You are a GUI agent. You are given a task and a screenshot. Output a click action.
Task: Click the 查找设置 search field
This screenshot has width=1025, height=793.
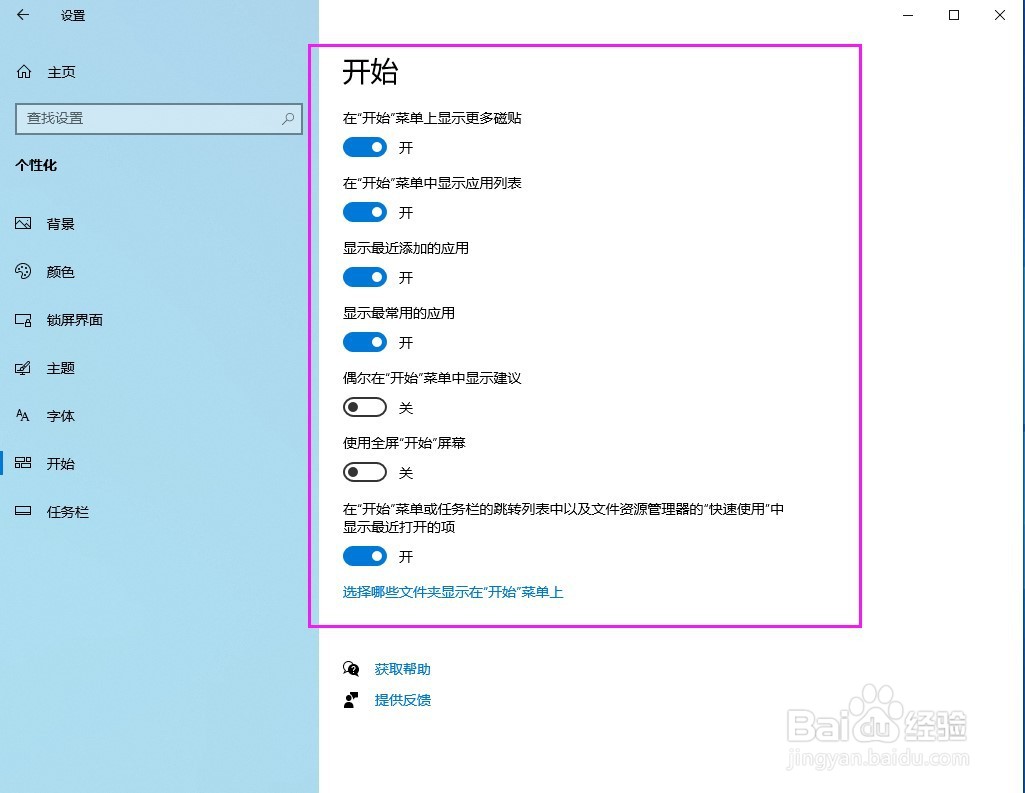coord(158,118)
